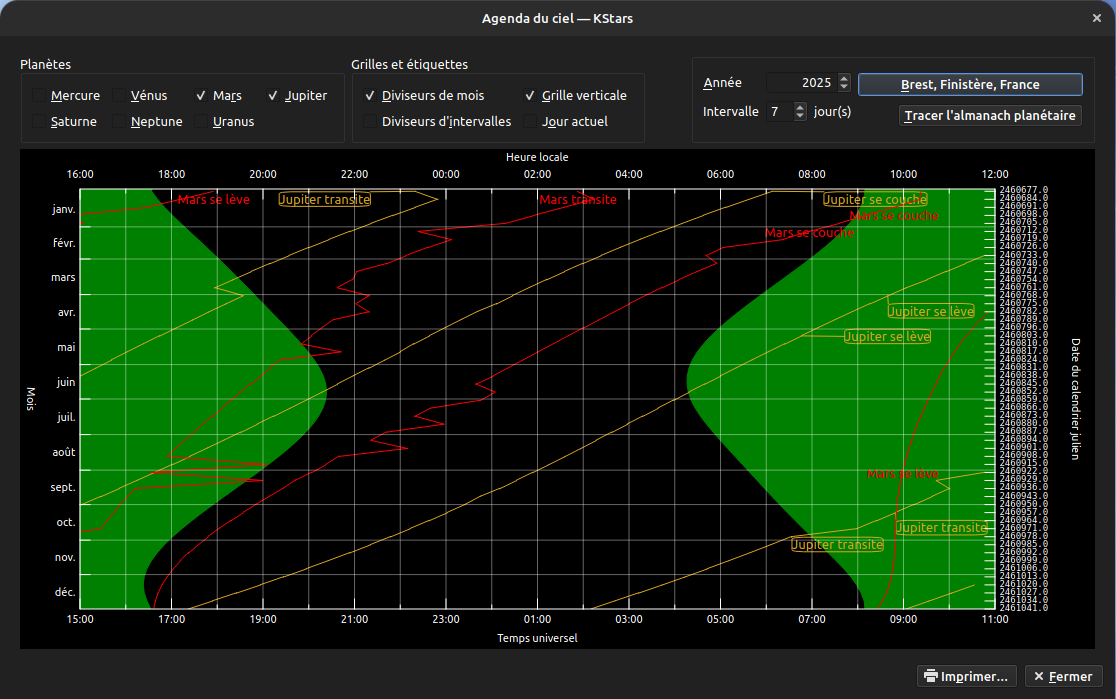This screenshot has height=699, width=1116.
Task: Toggle the Uranus checkbox
Action: pyautogui.click(x=202, y=122)
